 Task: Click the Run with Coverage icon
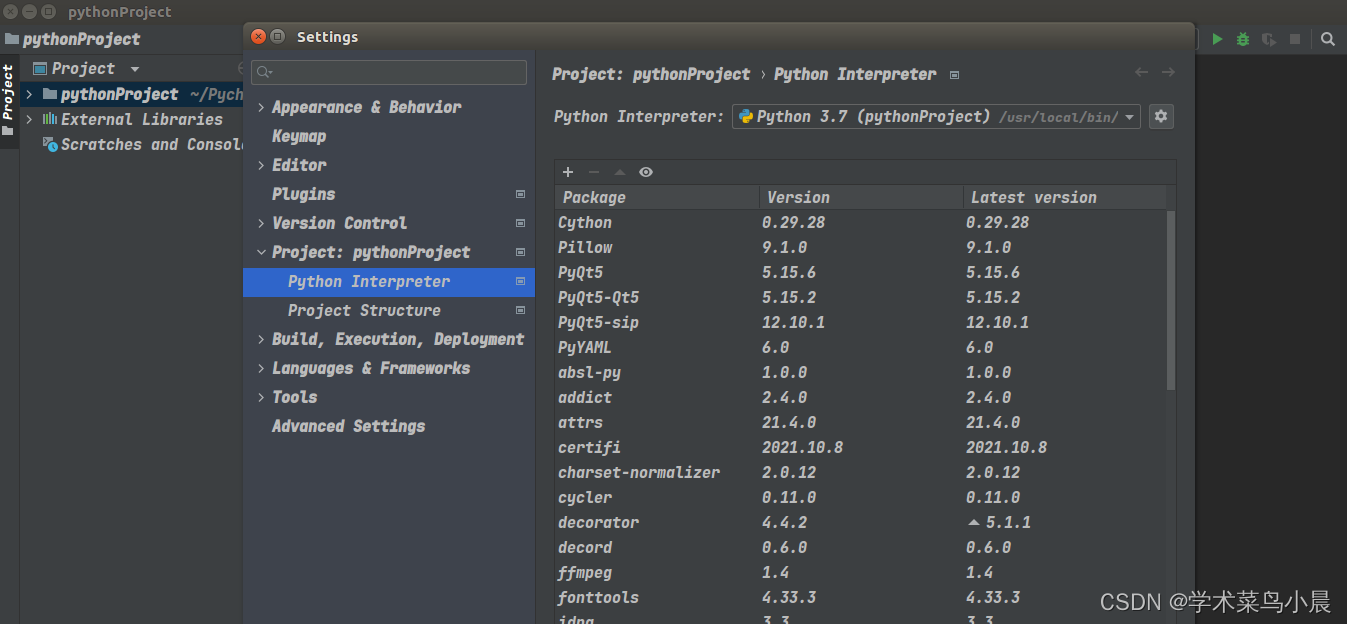point(1269,39)
